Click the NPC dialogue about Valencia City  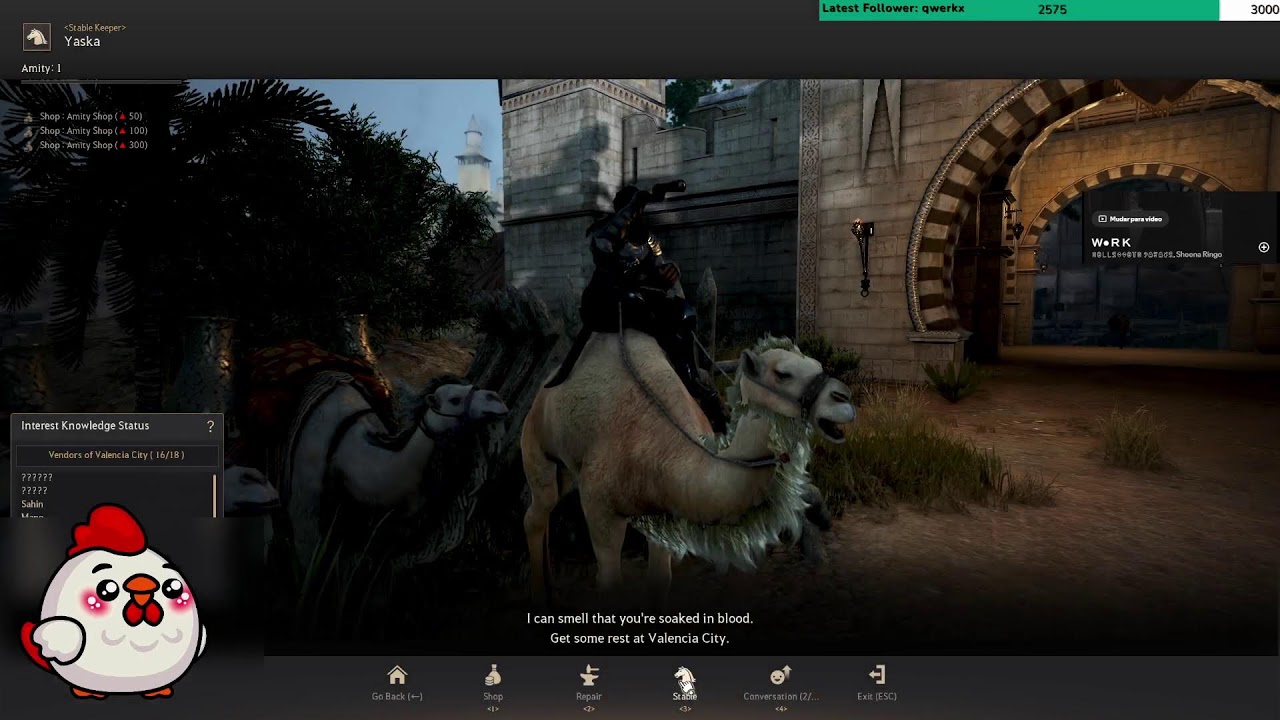640,628
